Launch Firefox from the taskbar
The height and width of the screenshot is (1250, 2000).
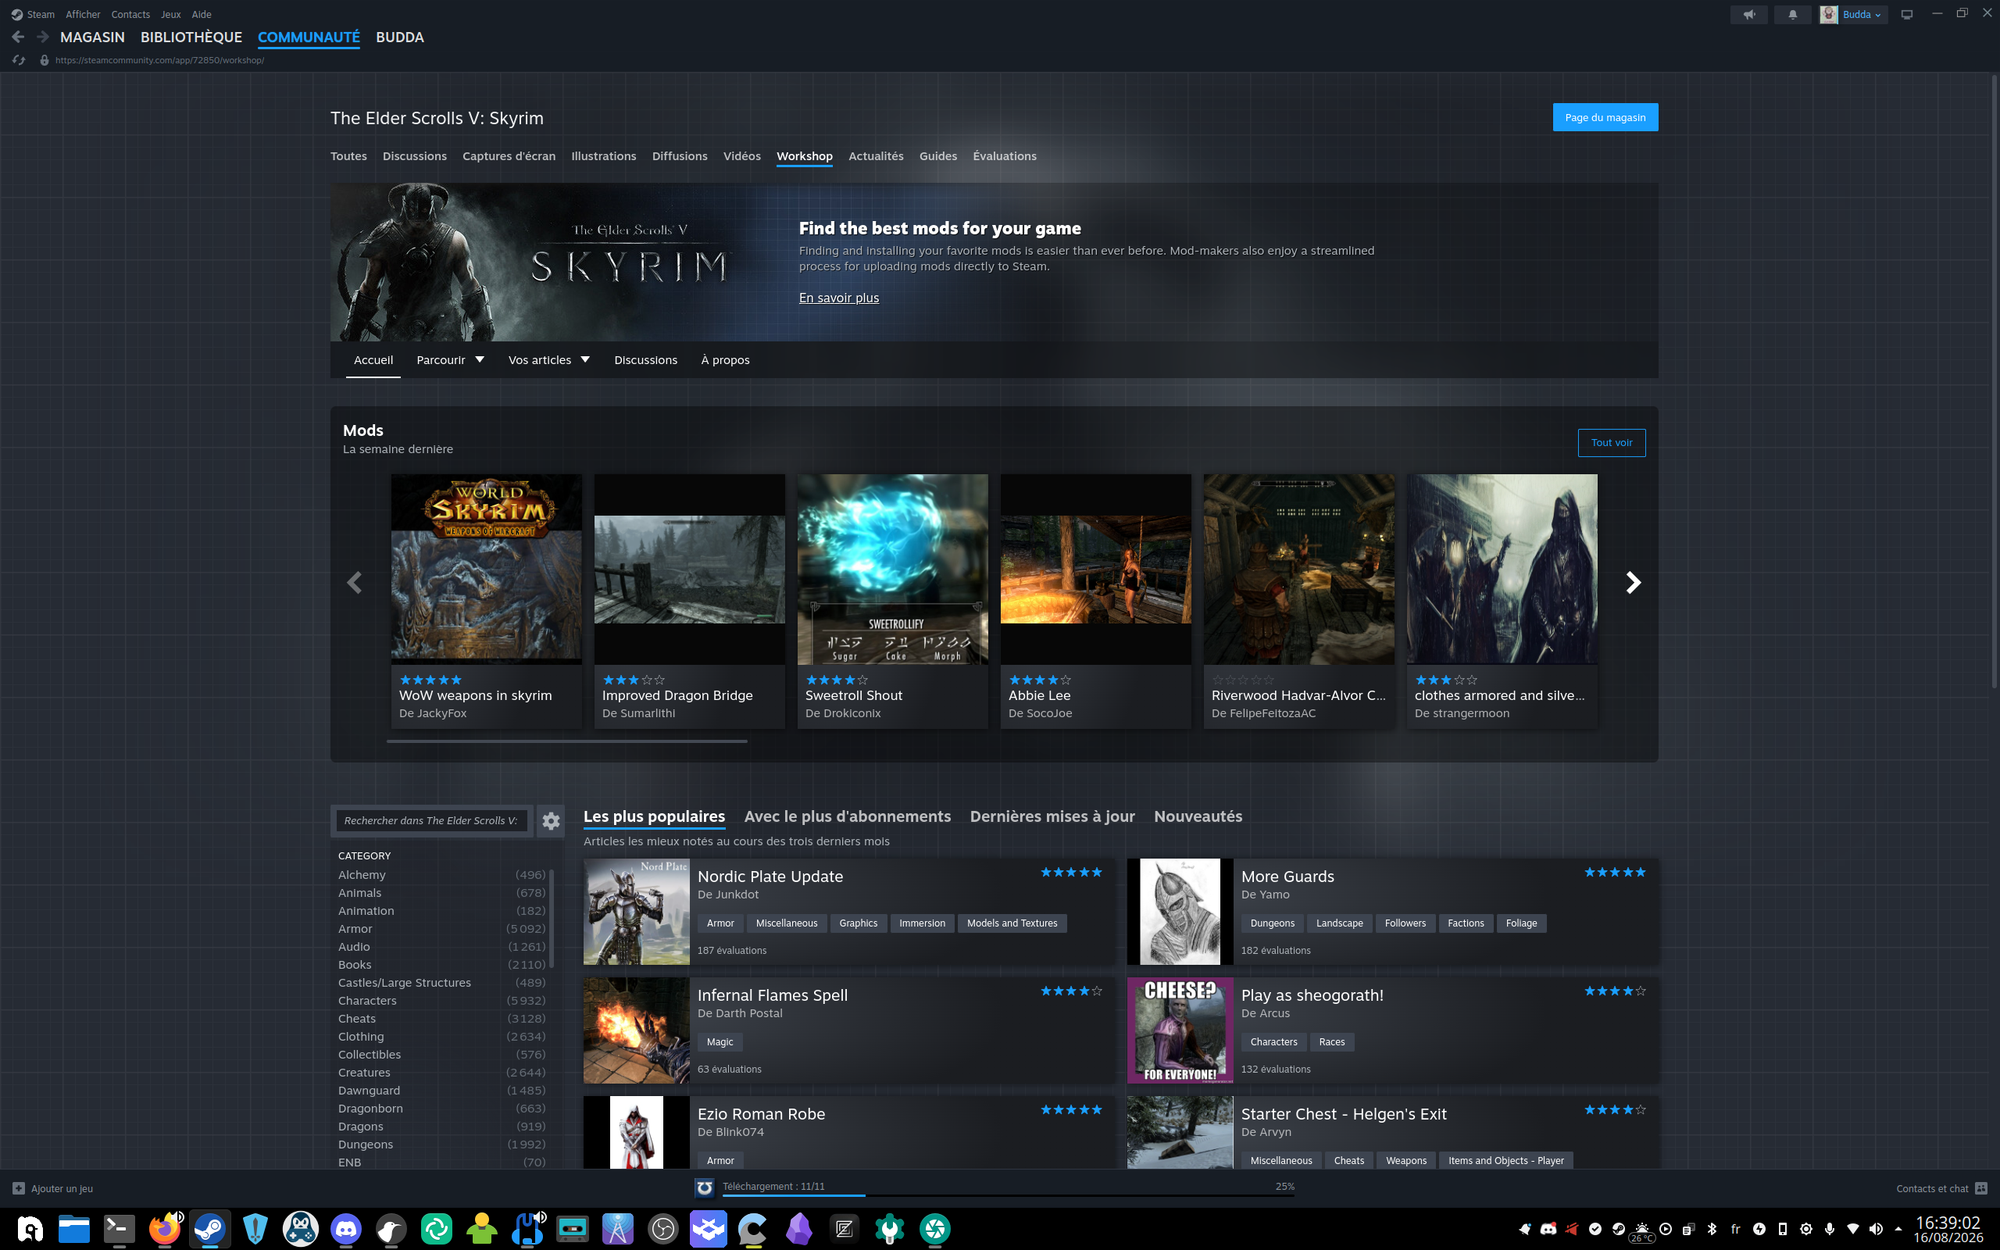[165, 1228]
